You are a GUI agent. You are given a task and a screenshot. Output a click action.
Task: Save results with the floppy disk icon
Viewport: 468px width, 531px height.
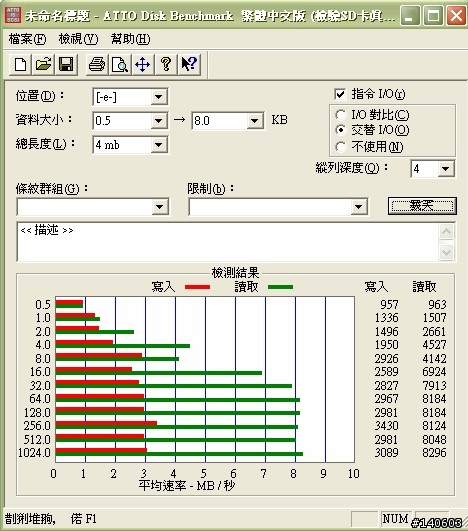pyautogui.click(x=66, y=64)
